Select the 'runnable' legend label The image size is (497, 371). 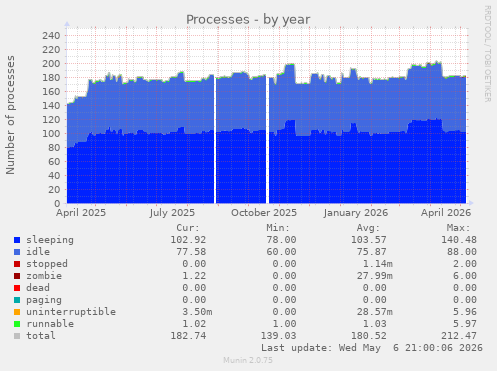click(50, 324)
